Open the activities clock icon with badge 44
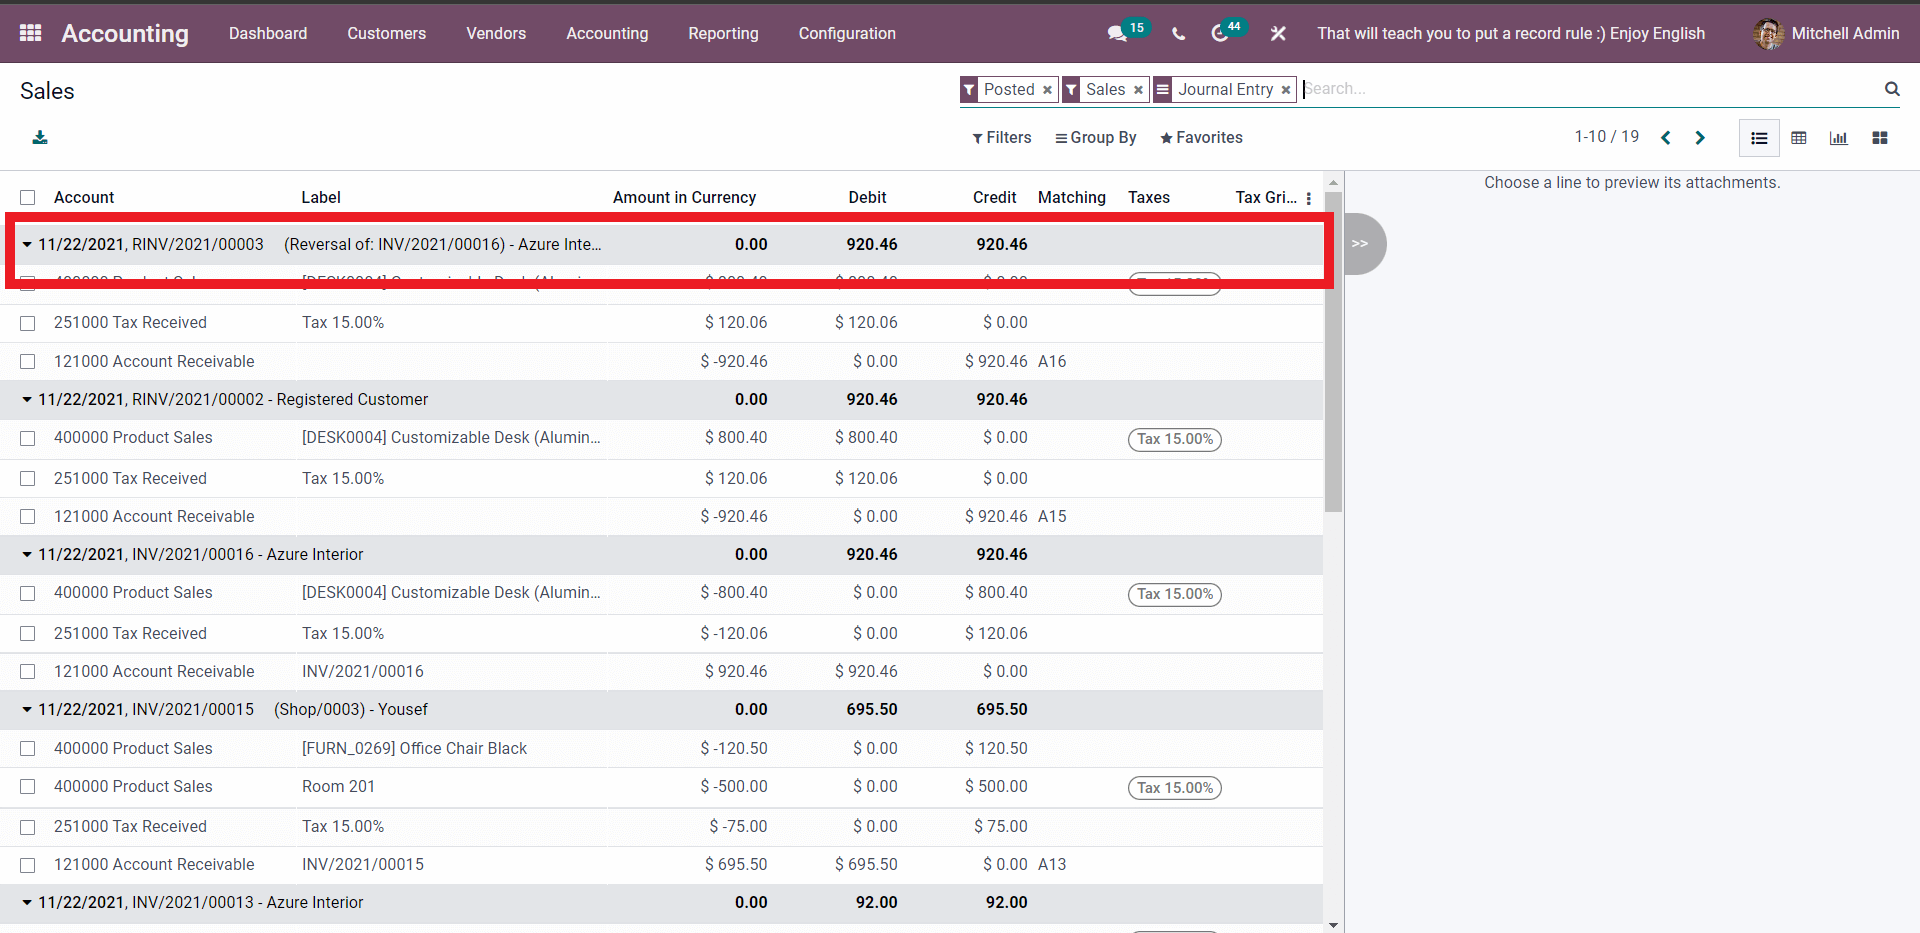This screenshot has height=933, width=1920. click(1220, 33)
